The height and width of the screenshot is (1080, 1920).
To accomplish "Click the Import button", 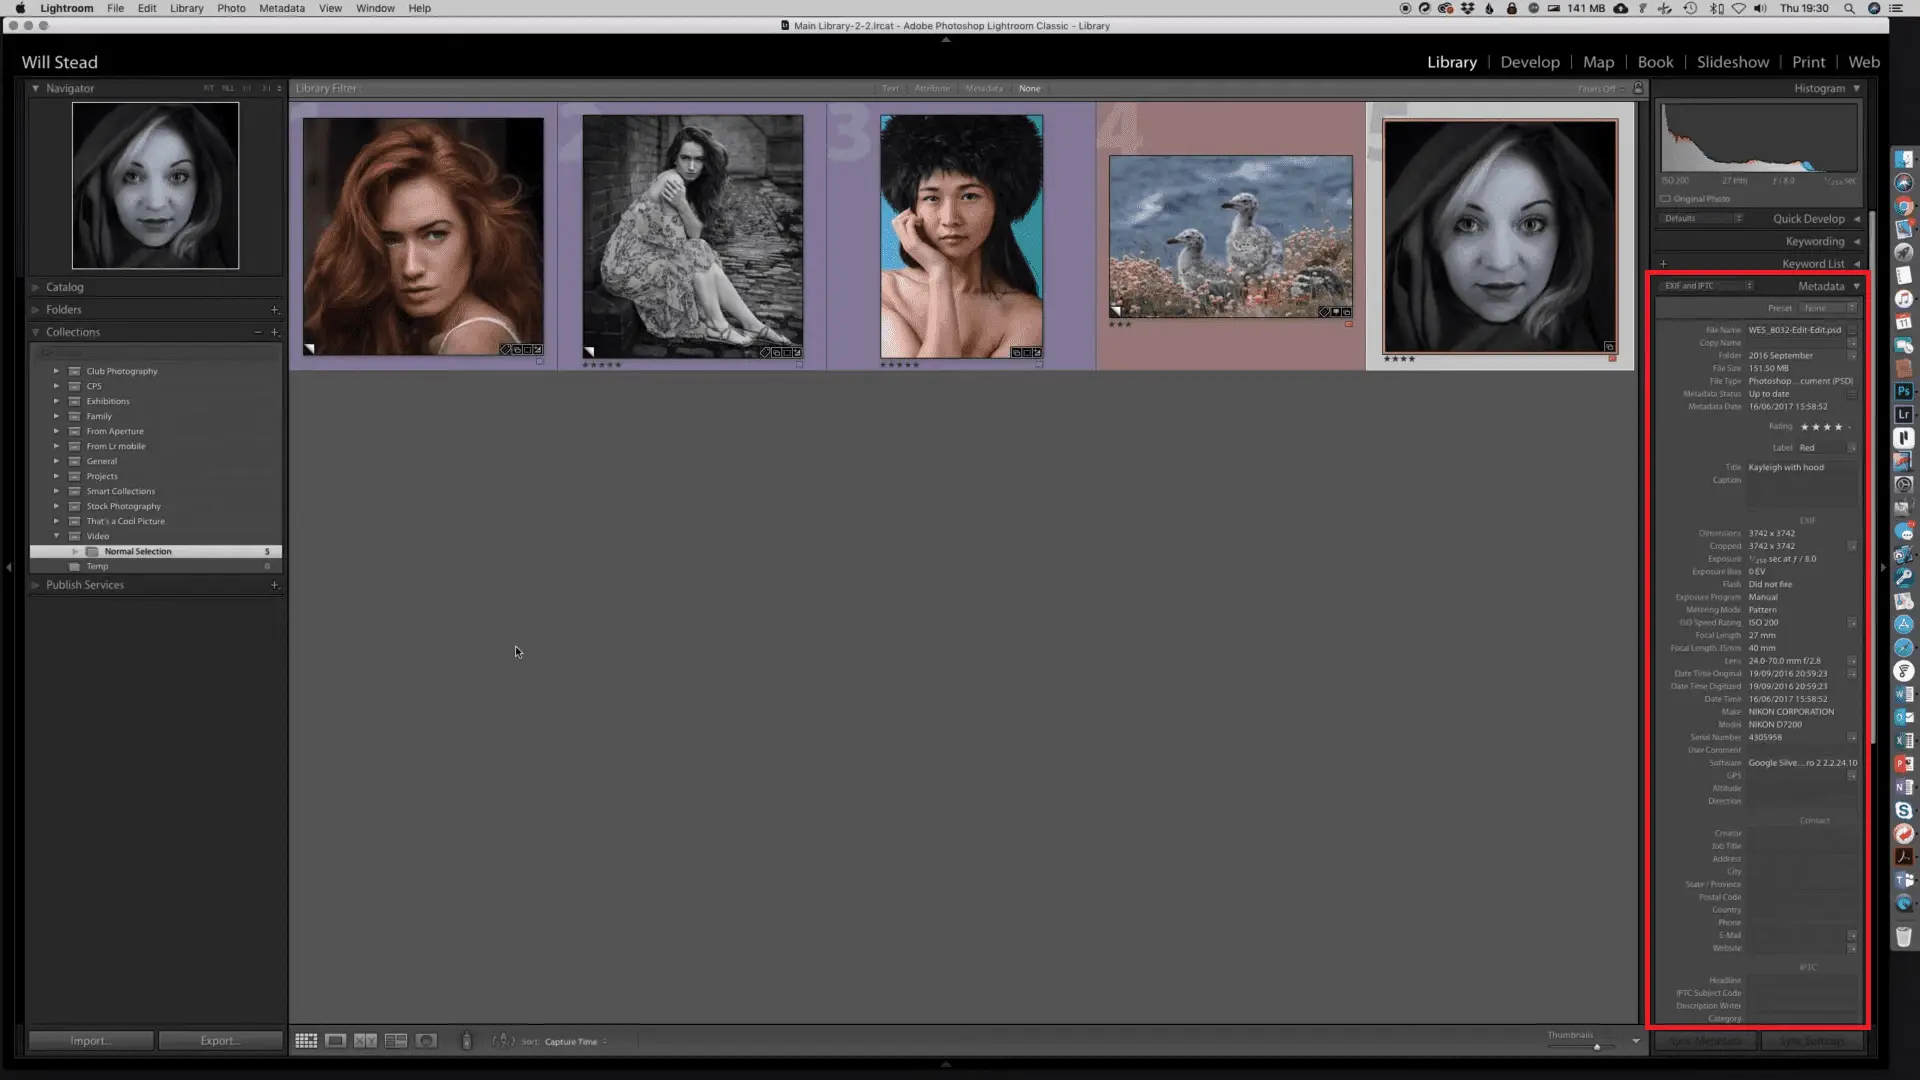I will [90, 1040].
